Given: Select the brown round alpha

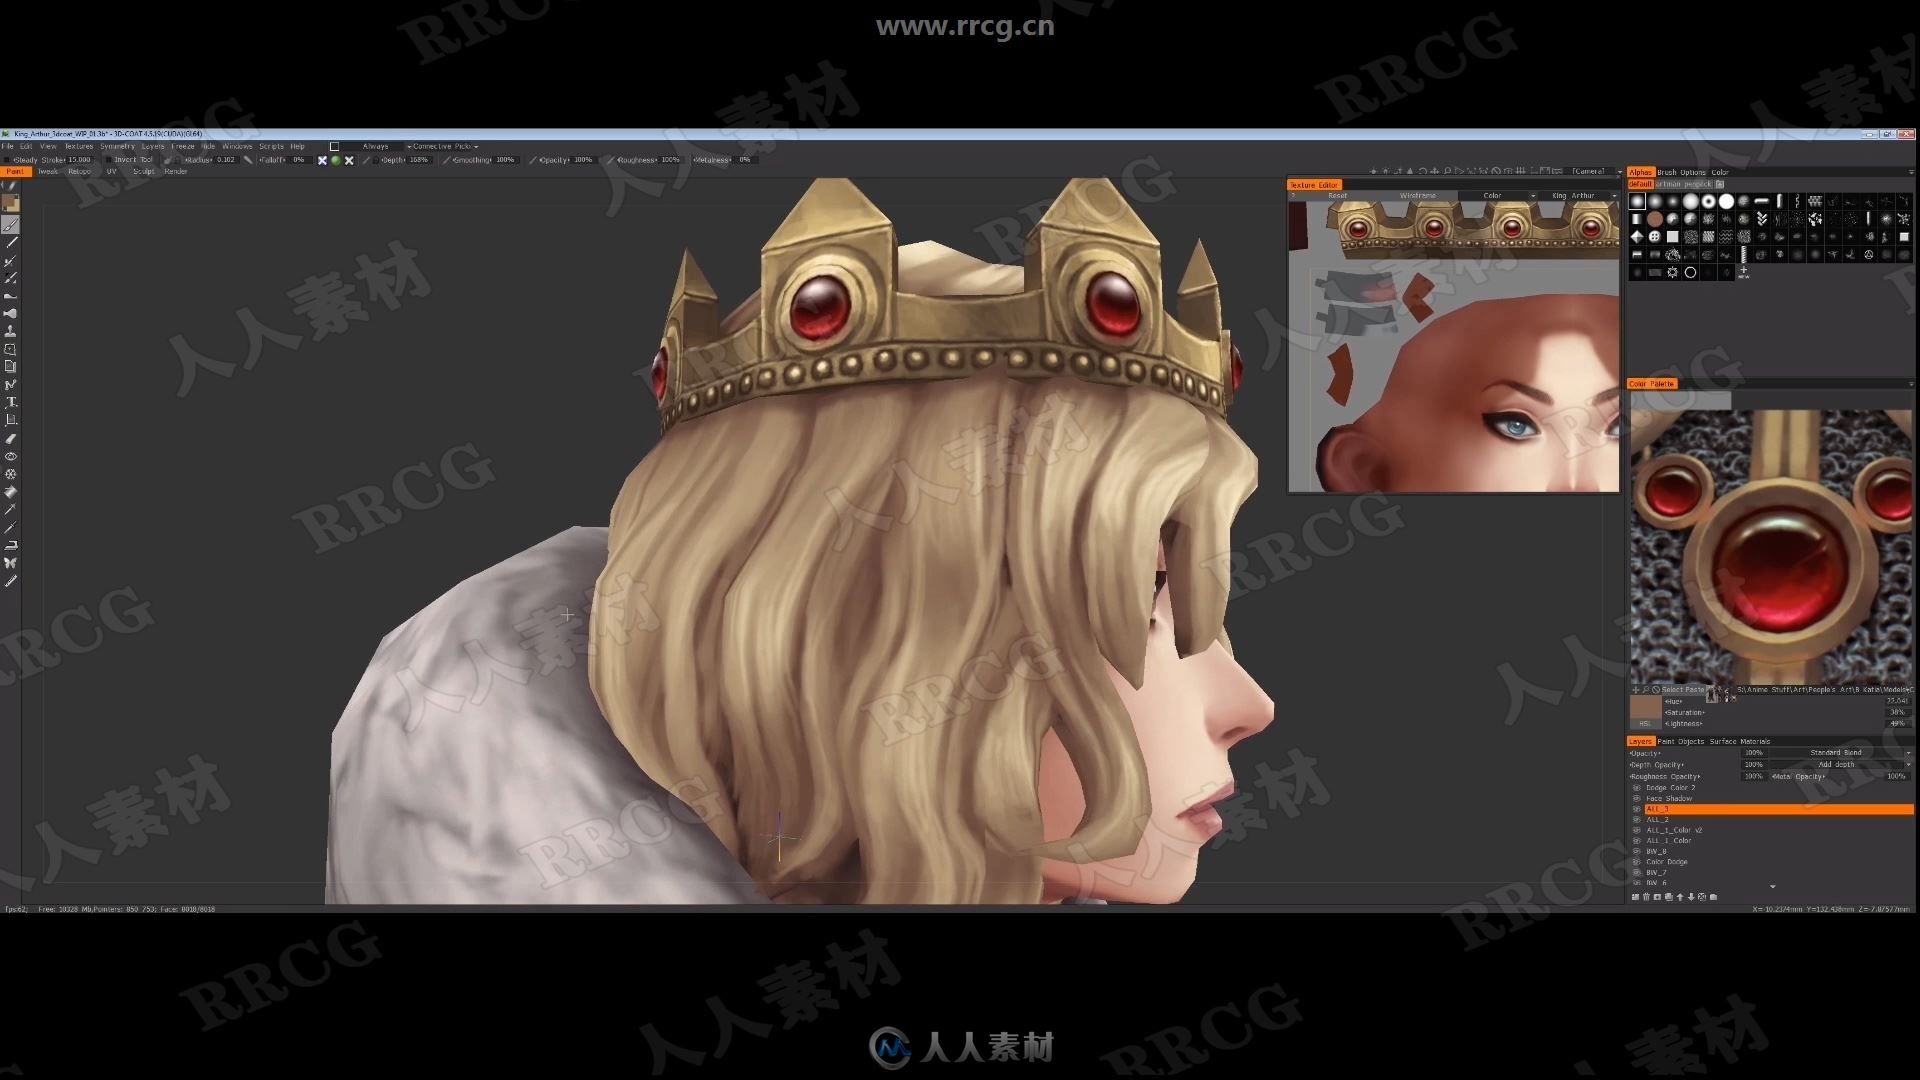Looking at the screenshot, I should (1655, 219).
